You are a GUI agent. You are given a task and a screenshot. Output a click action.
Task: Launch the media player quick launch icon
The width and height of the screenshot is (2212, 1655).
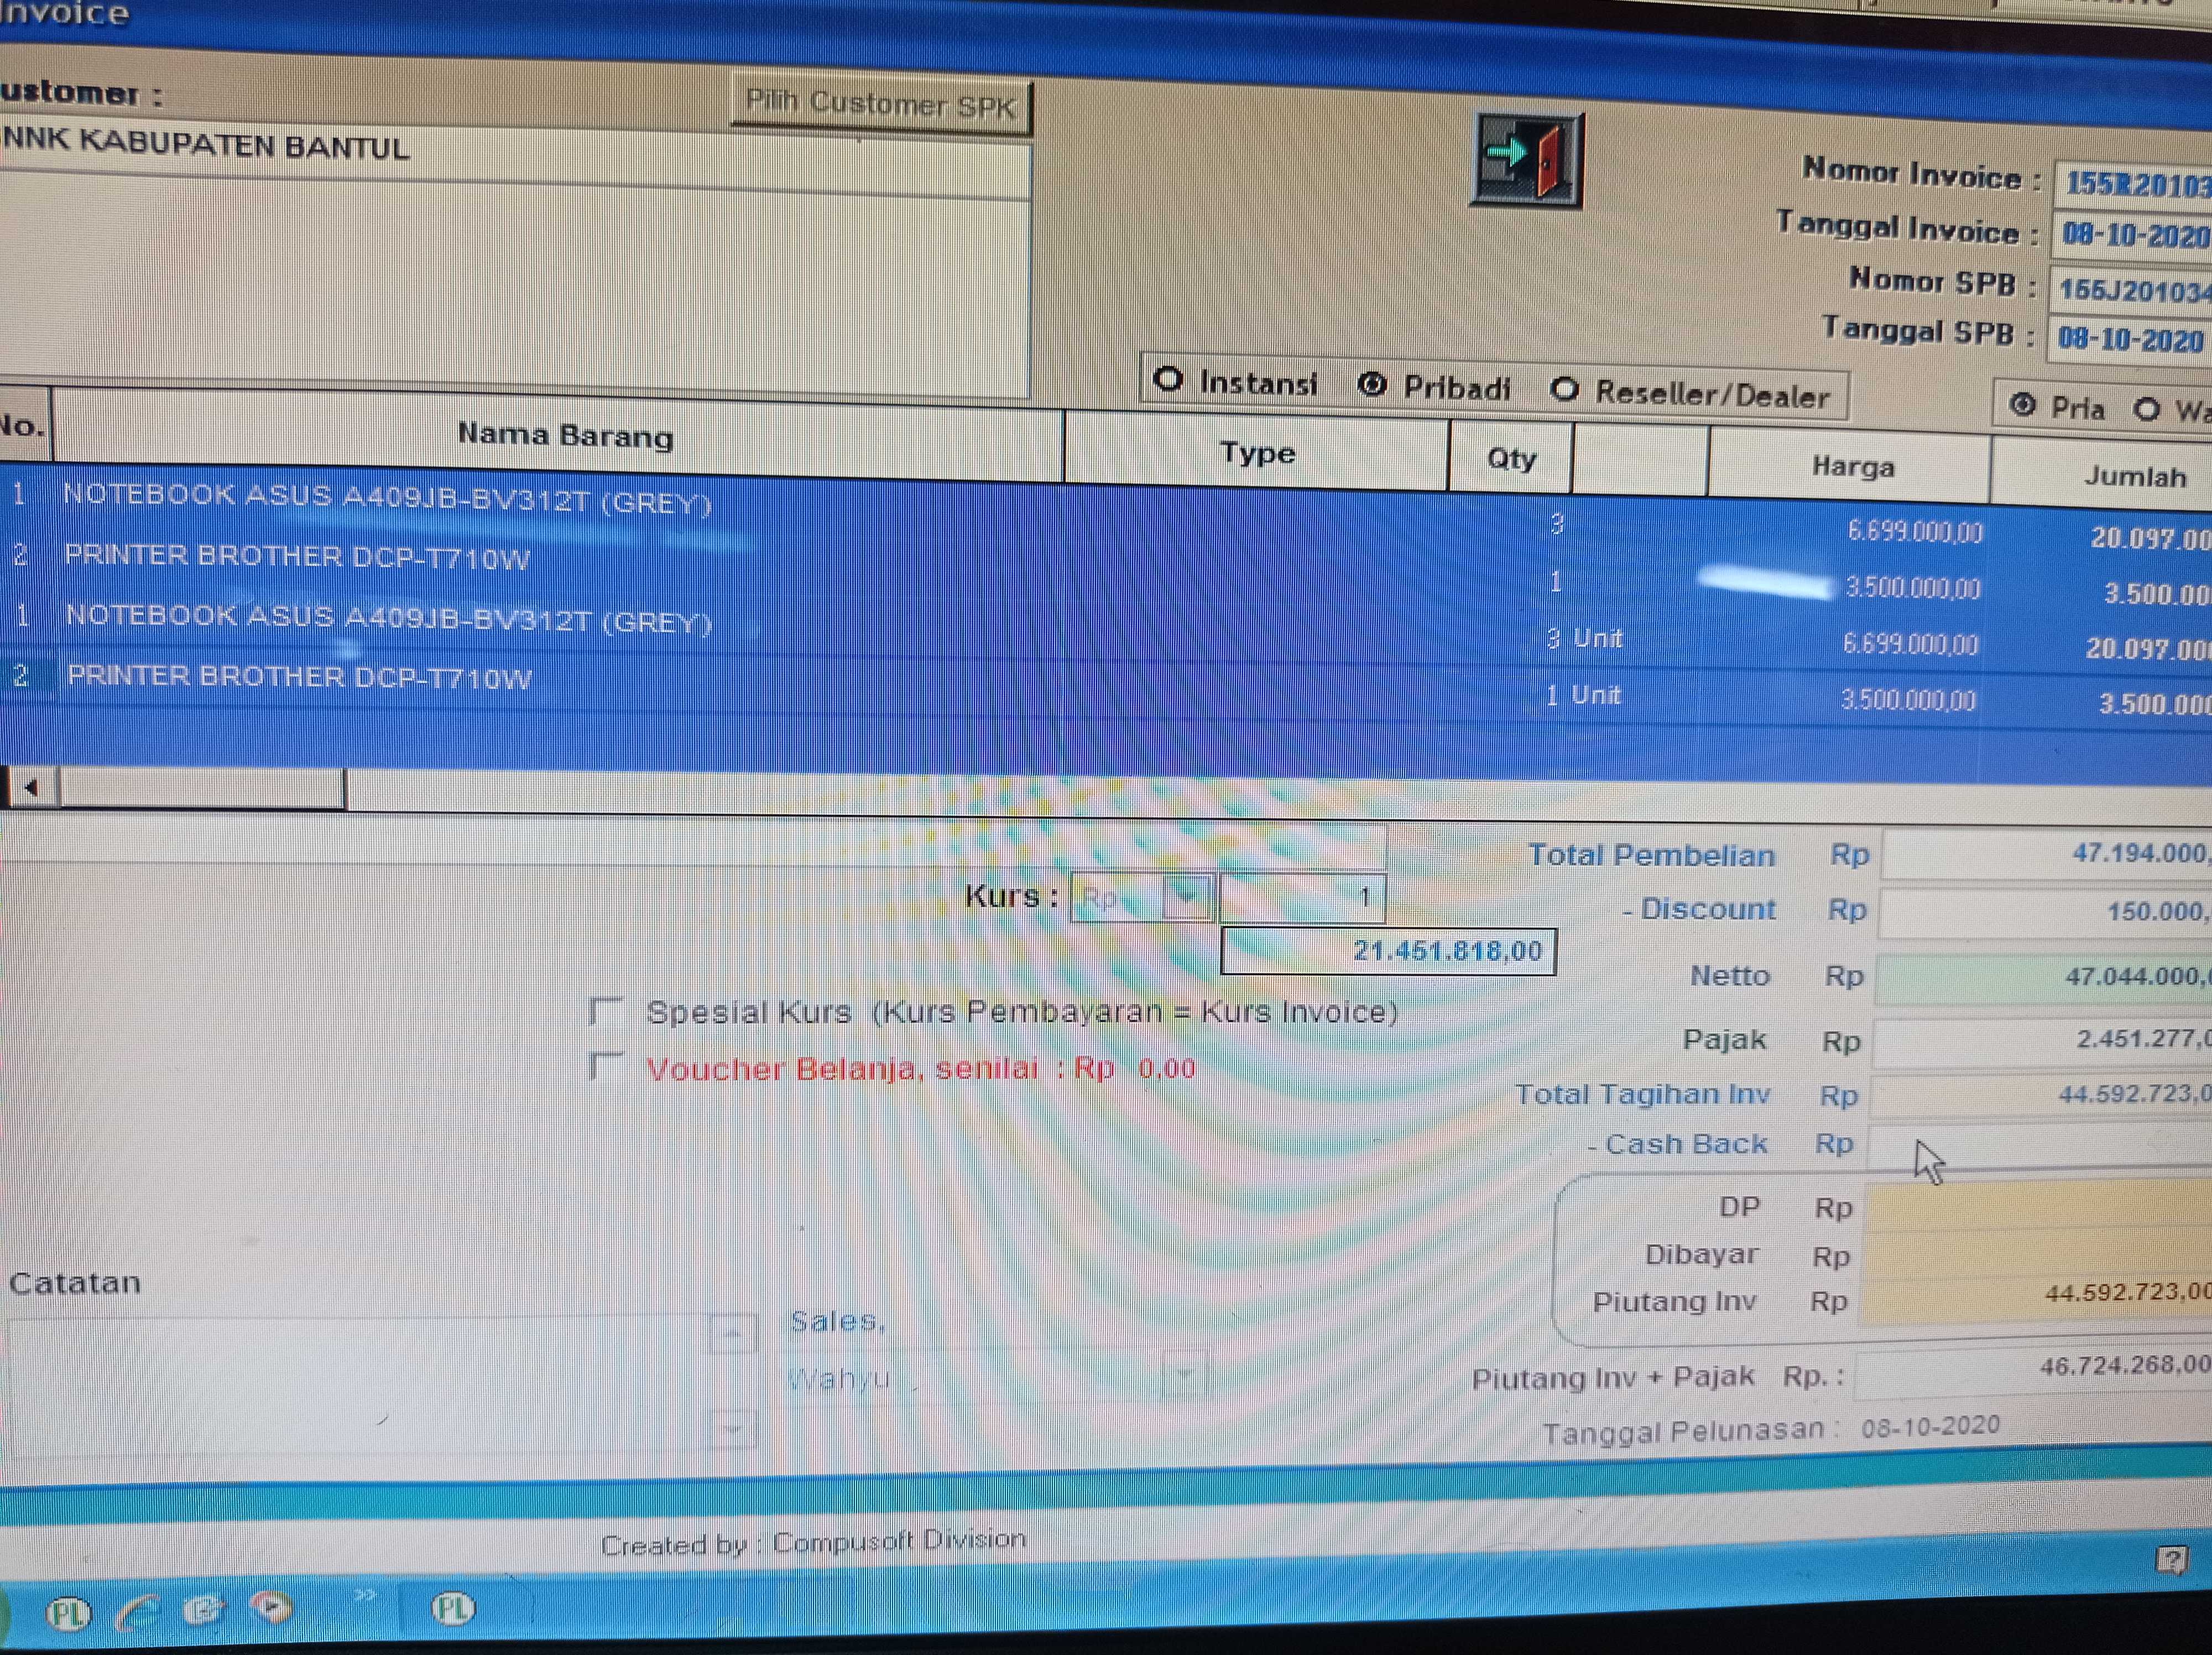271,1606
